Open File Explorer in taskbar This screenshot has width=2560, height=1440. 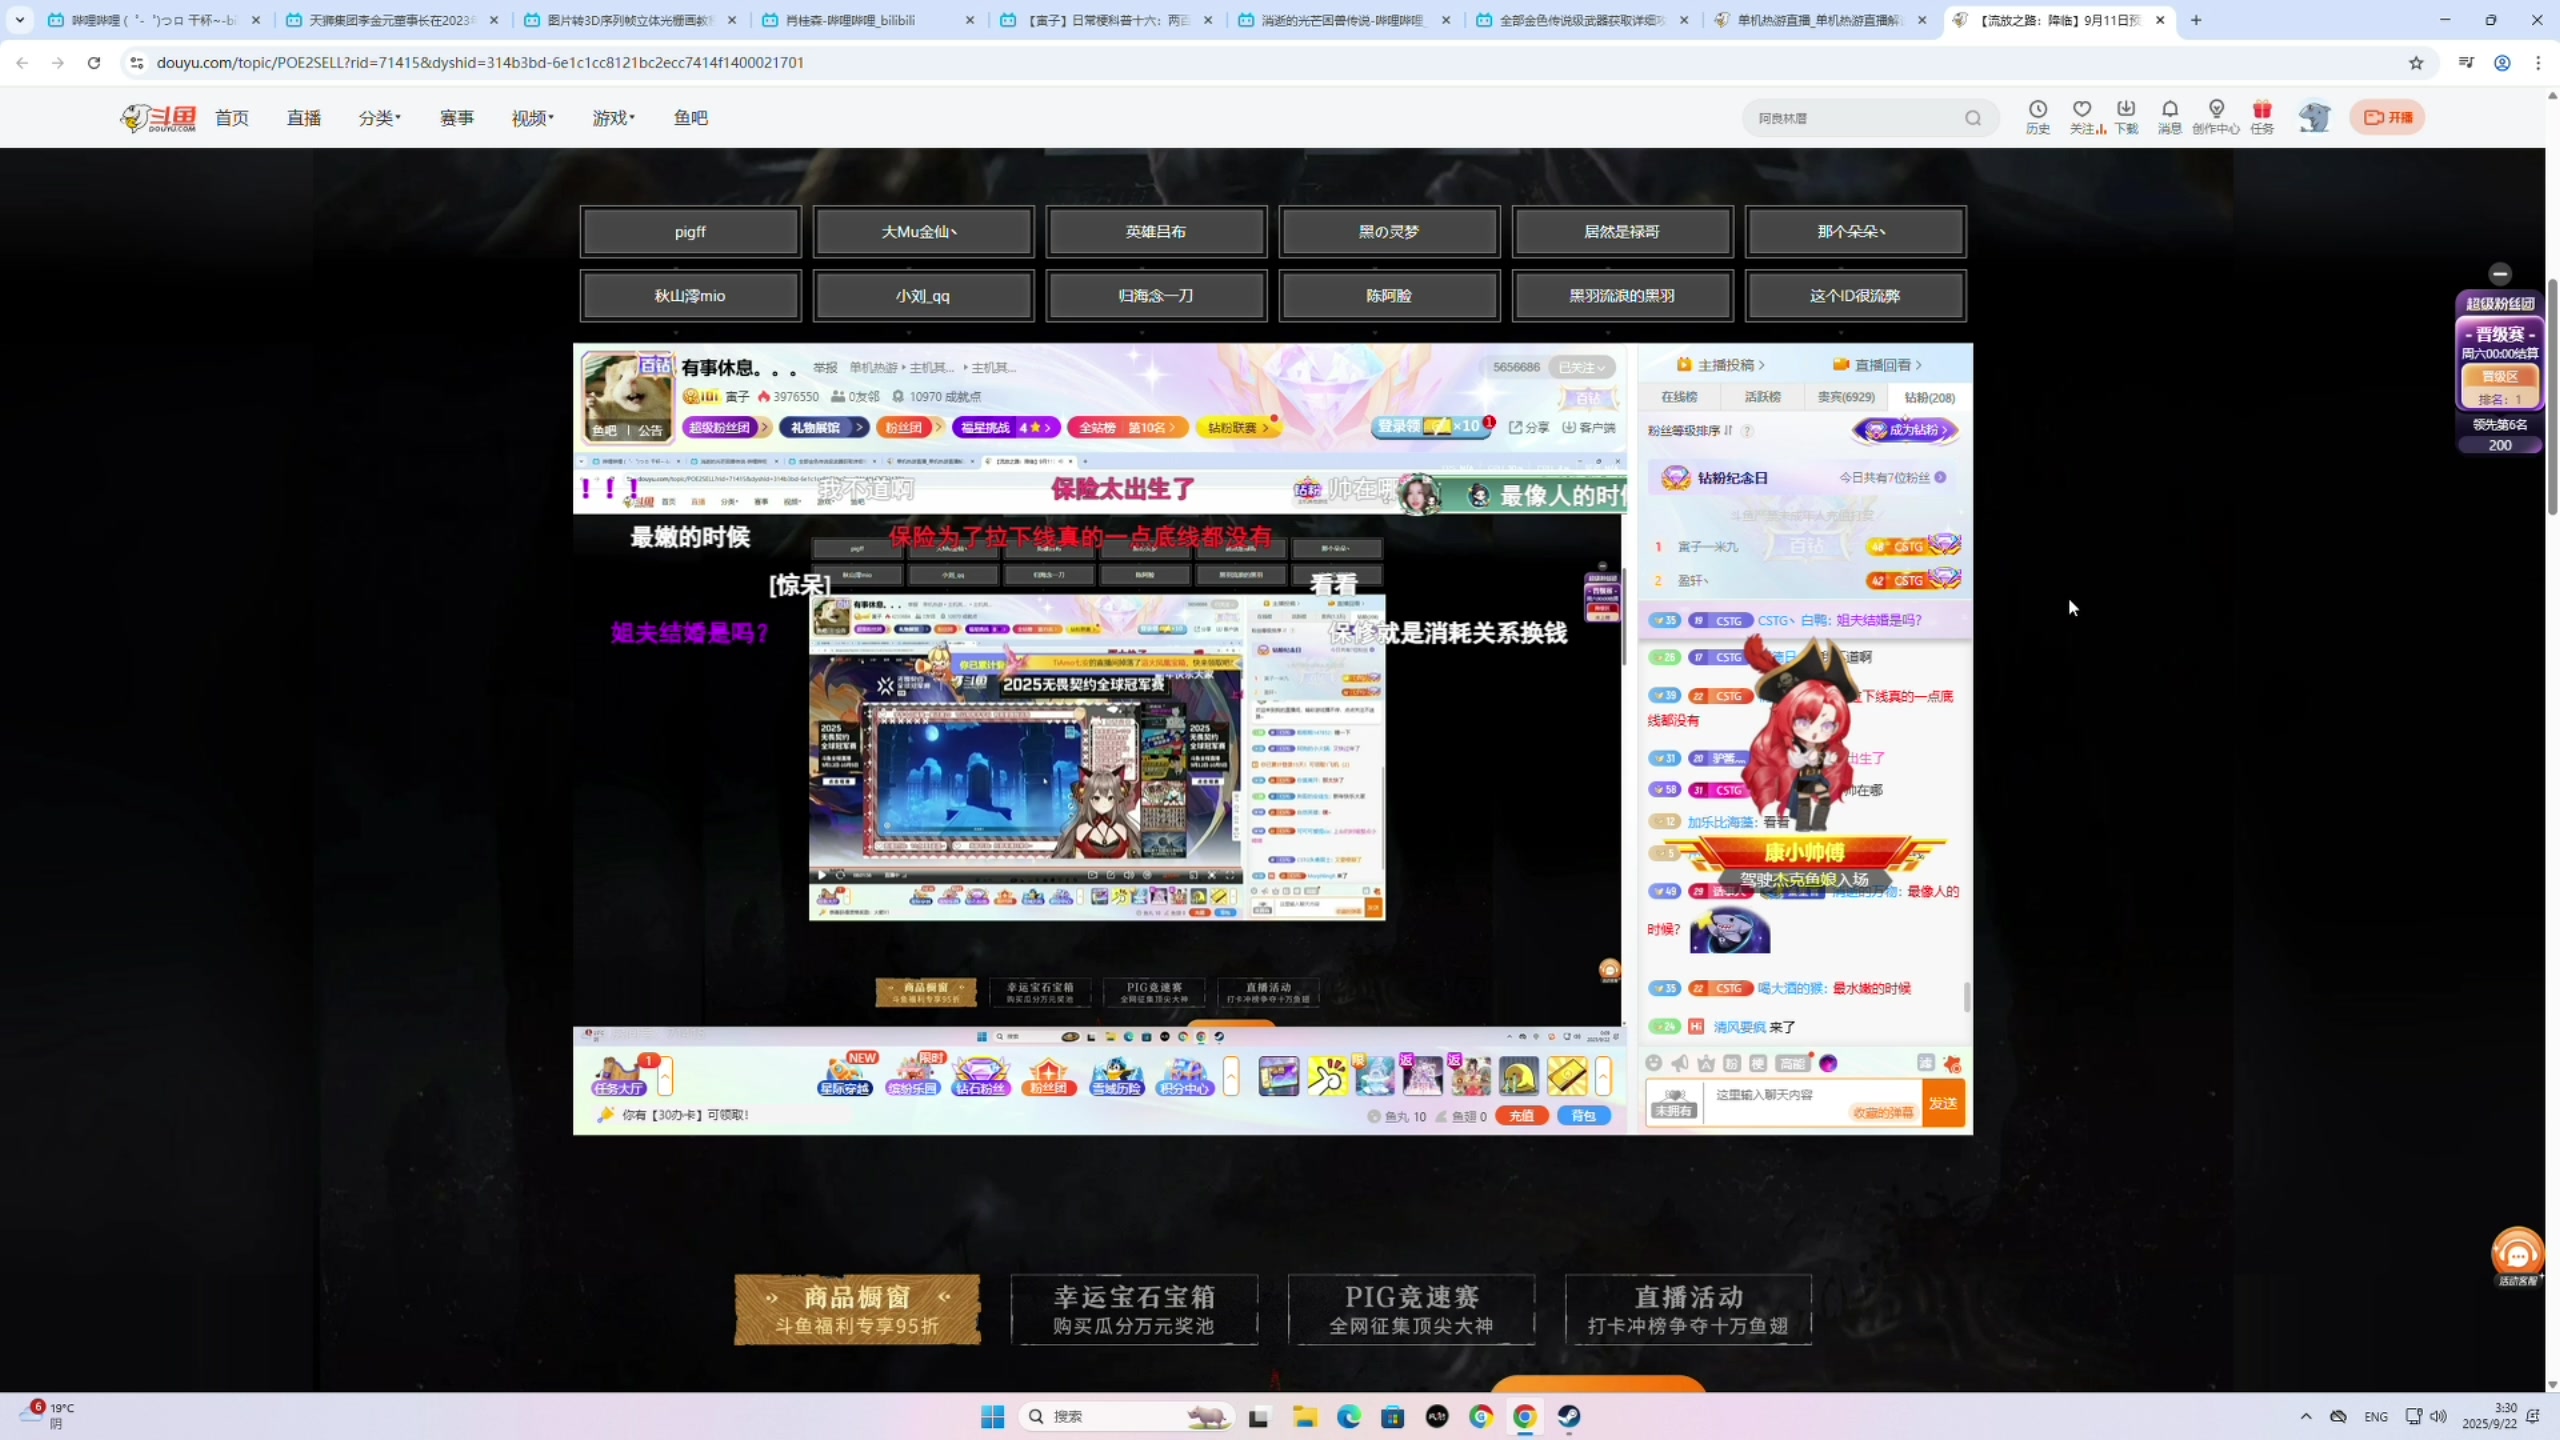pos(1304,1416)
